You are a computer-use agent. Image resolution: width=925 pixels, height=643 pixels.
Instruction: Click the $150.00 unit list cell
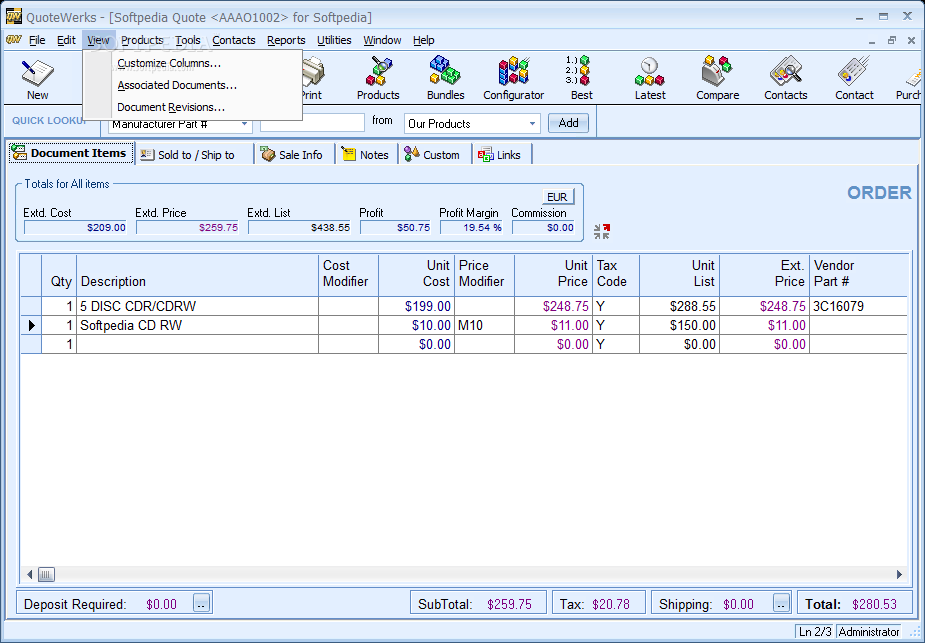[679, 325]
